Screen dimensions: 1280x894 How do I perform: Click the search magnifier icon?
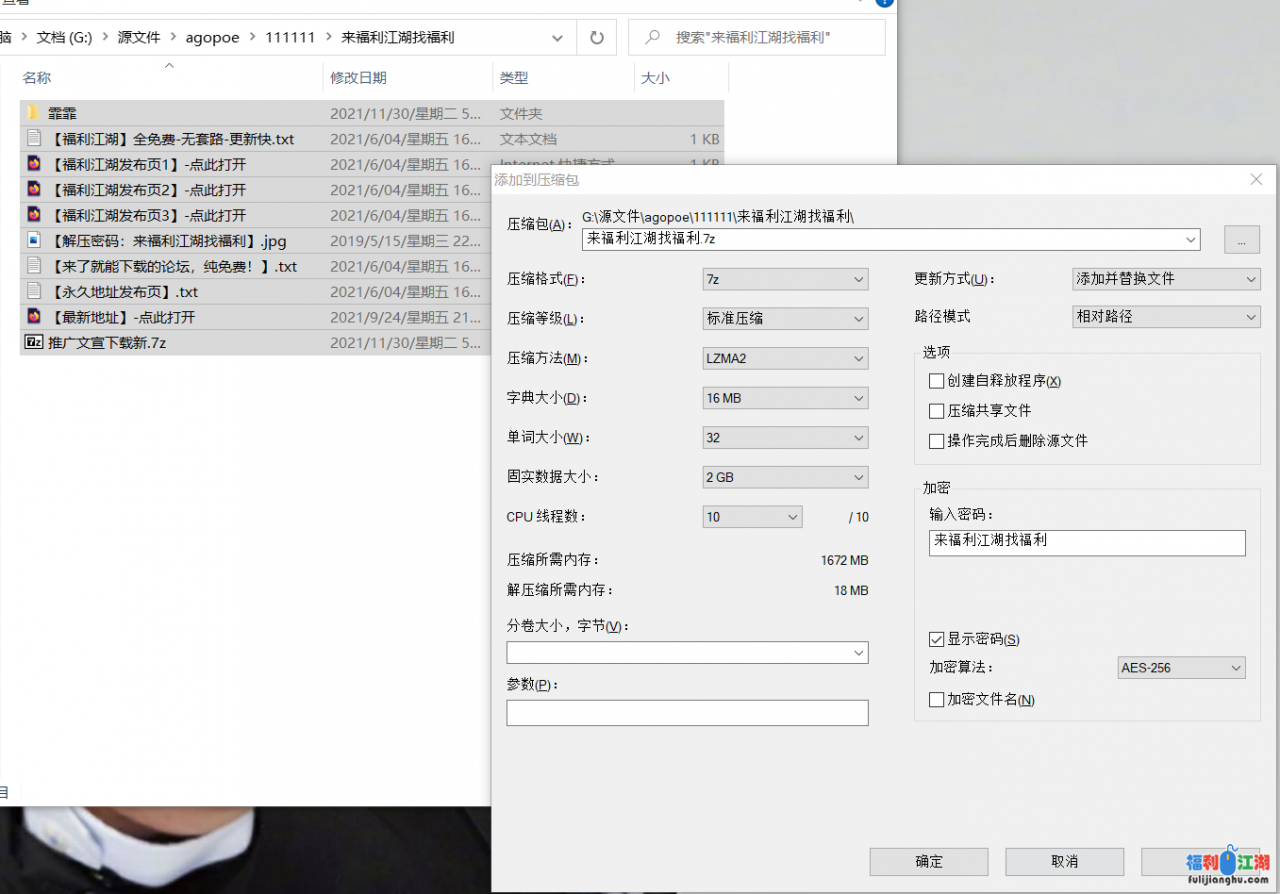pos(653,38)
